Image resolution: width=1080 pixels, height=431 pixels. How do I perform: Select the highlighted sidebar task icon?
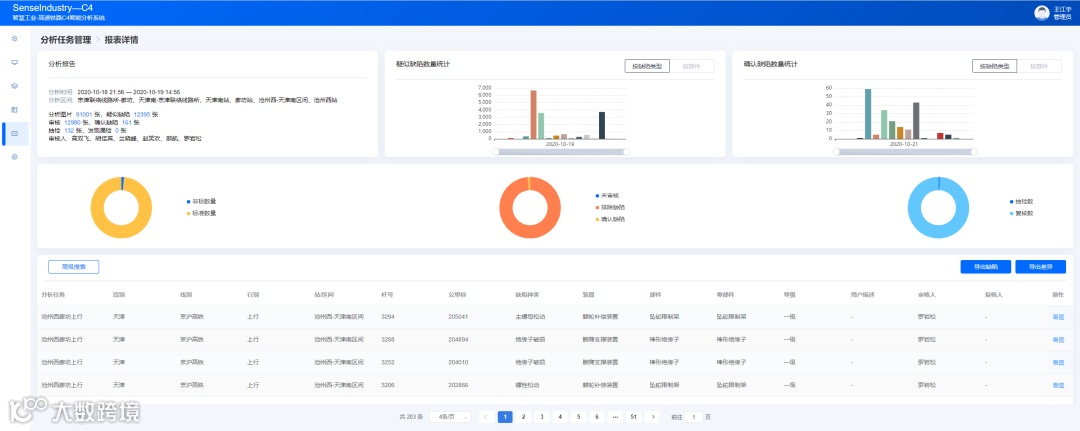pos(14,134)
